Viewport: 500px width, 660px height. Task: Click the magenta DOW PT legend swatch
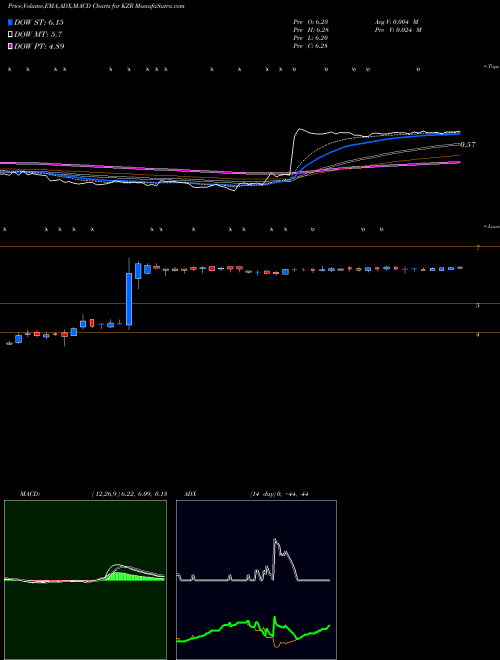(11, 46)
